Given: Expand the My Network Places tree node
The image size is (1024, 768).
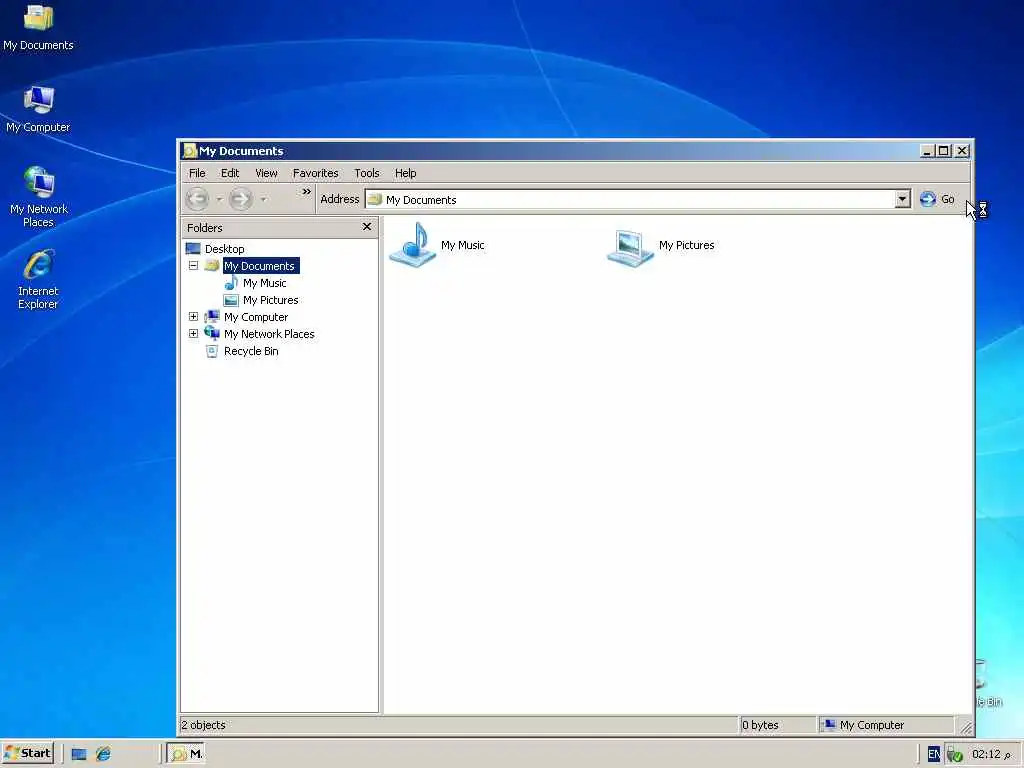Looking at the screenshot, I should point(193,334).
